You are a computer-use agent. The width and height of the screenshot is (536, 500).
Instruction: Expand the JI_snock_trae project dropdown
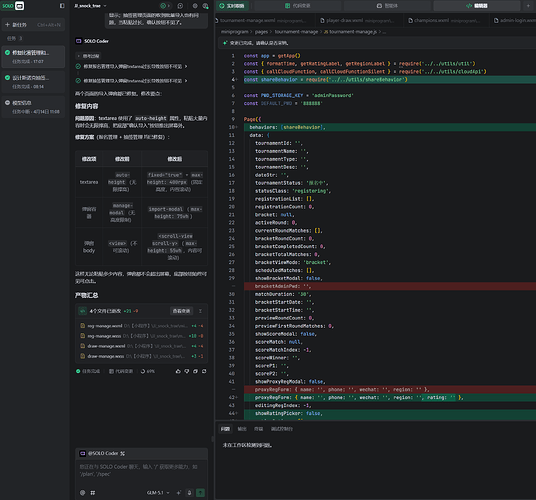(x=91, y=6)
